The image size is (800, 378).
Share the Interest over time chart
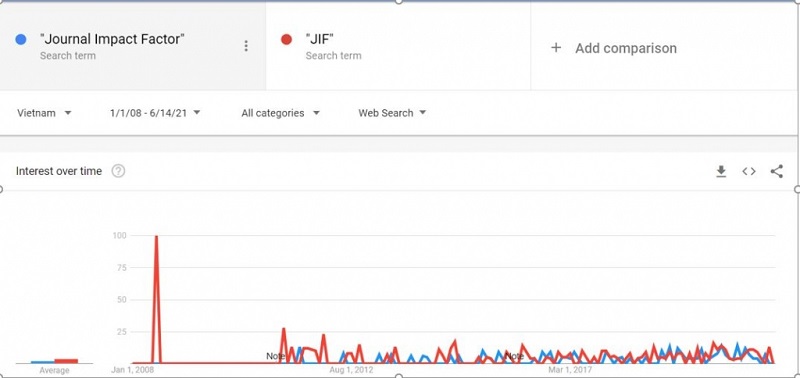click(x=777, y=171)
